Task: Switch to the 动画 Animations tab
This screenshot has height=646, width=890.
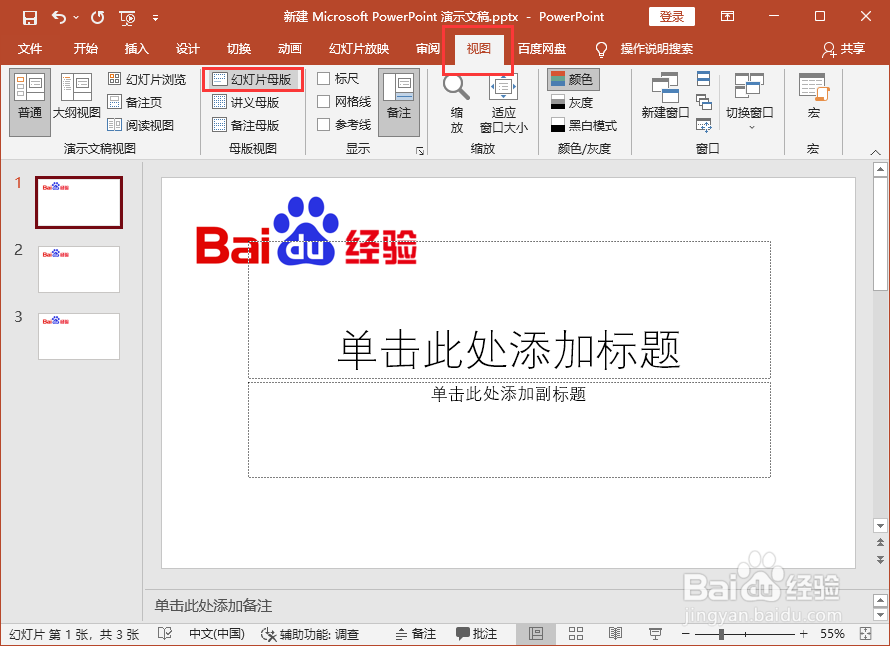Action: pyautogui.click(x=290, y=49)
